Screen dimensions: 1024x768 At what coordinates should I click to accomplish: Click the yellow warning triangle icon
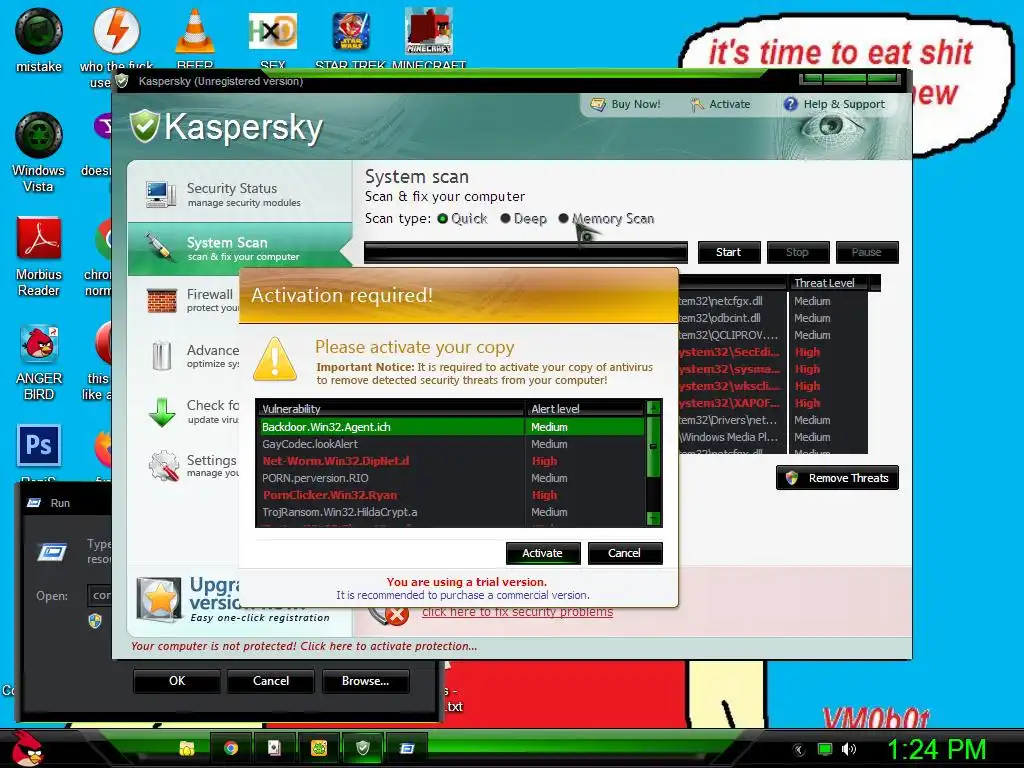pos(275,359)
